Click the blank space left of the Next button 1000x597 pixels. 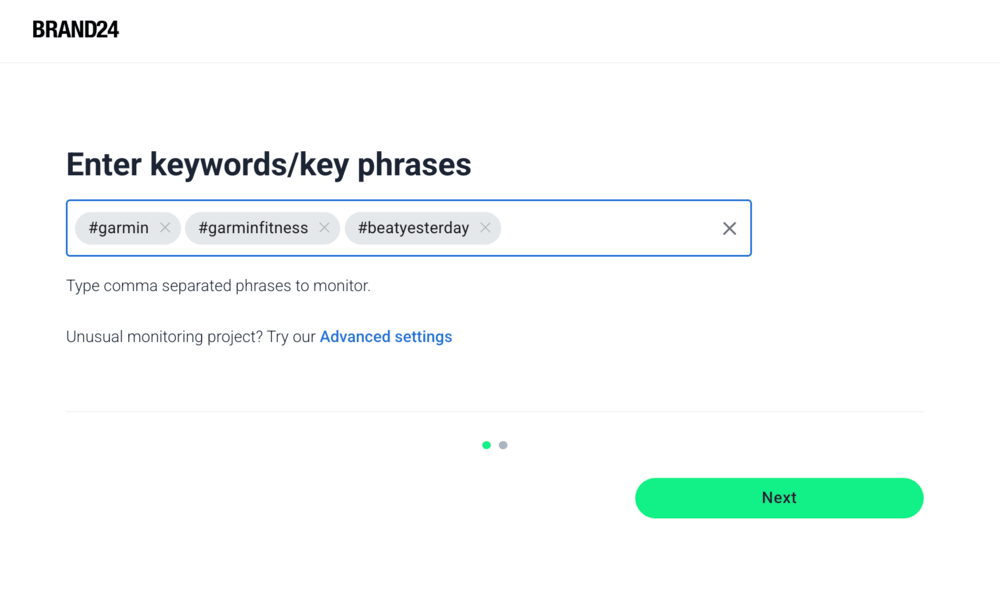[x=350, y=498]
